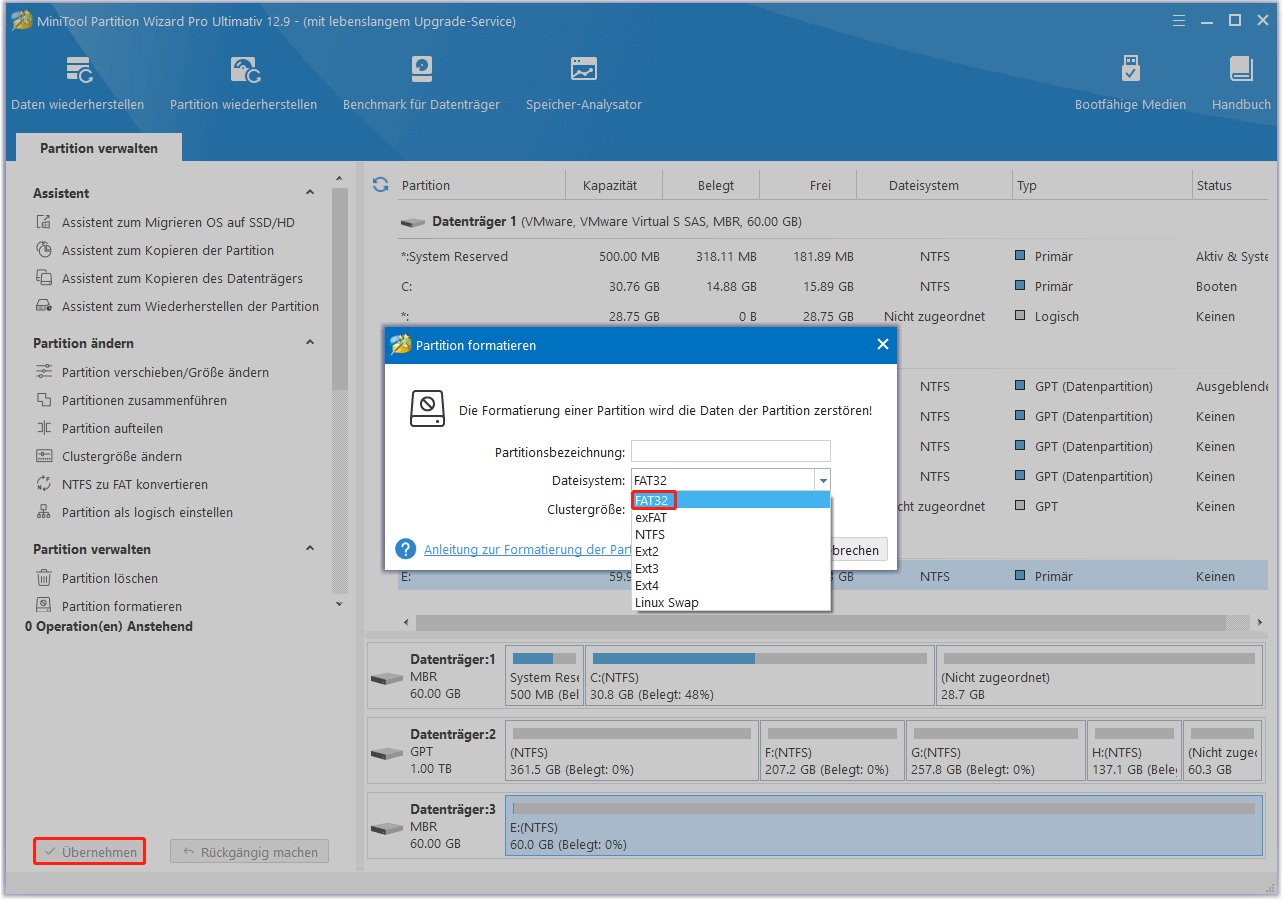
Task: Open Speicher-Analysator tool
Action: tap(584, 83)
